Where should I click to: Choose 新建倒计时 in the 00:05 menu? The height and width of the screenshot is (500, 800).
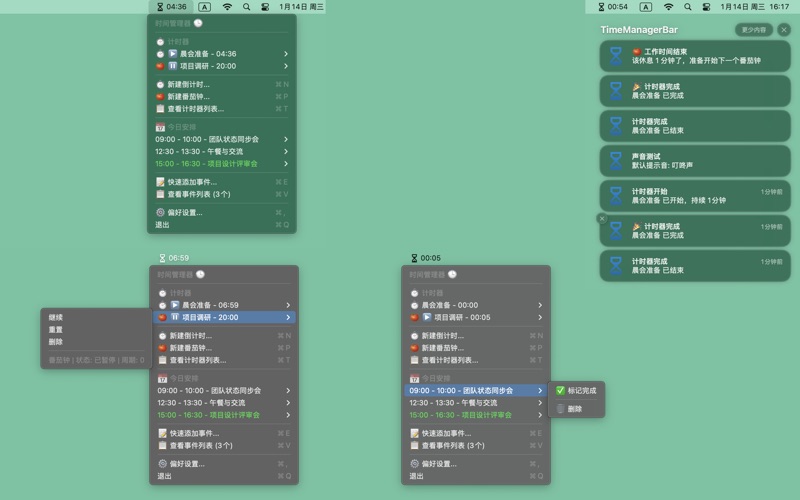click(x=476, y=336)
